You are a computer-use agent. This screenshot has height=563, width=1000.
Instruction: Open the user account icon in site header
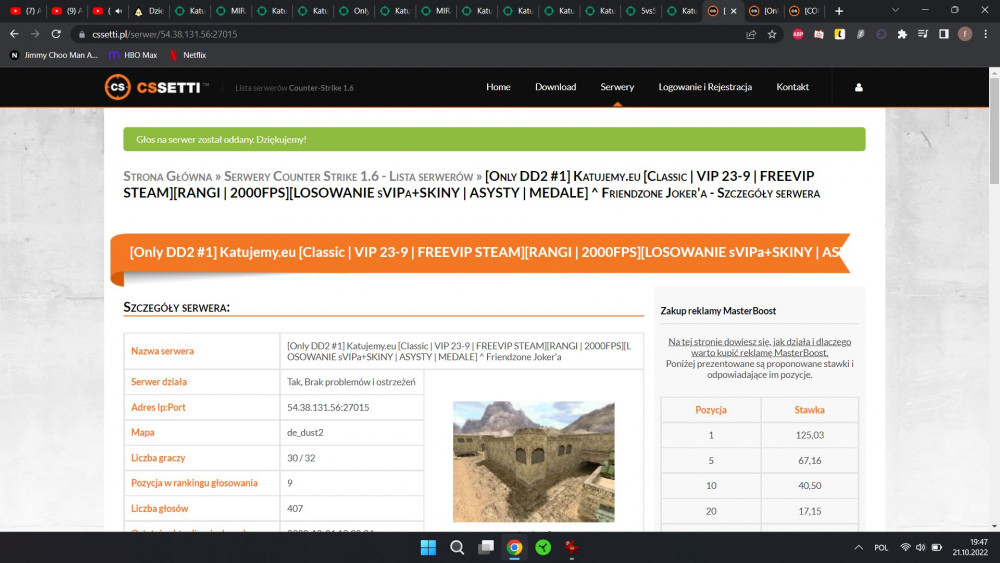858,87
